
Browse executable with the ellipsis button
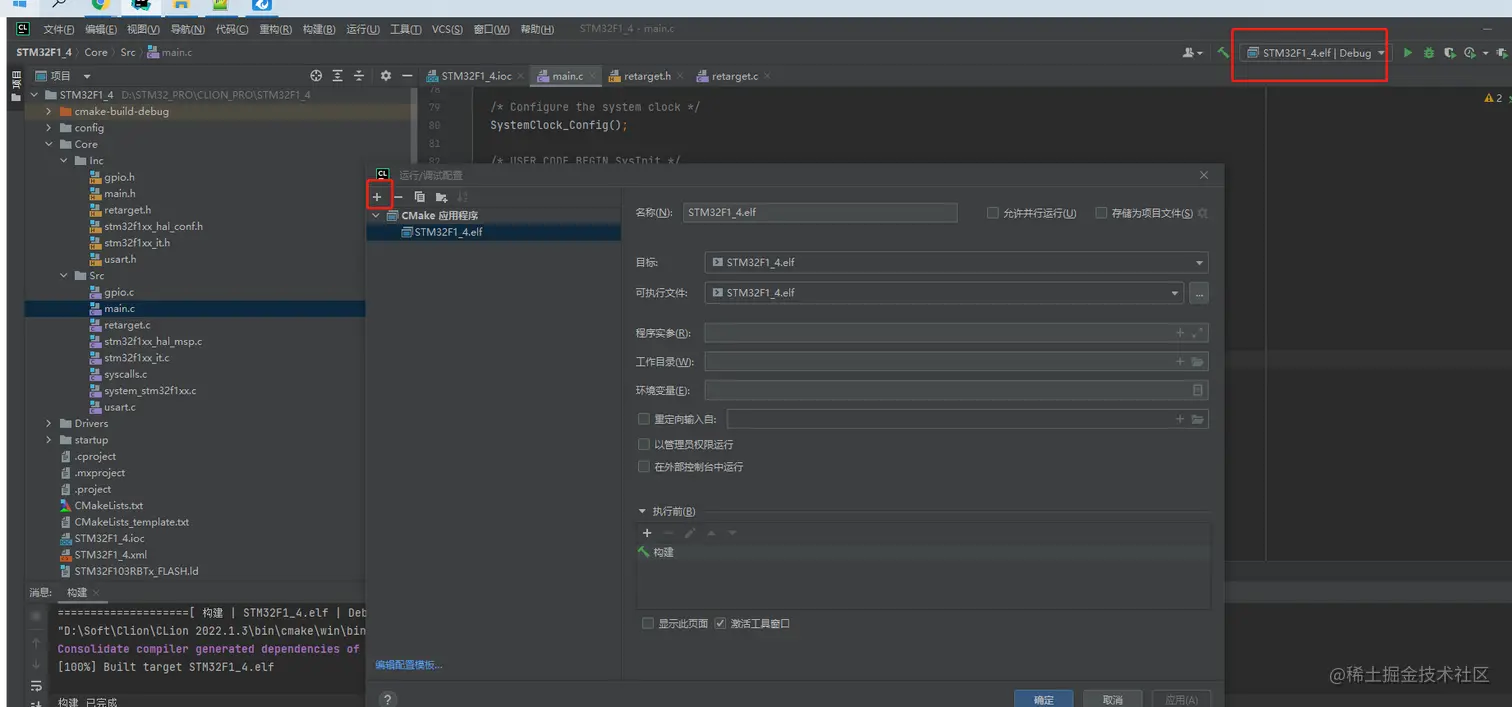coord(1200,293)
